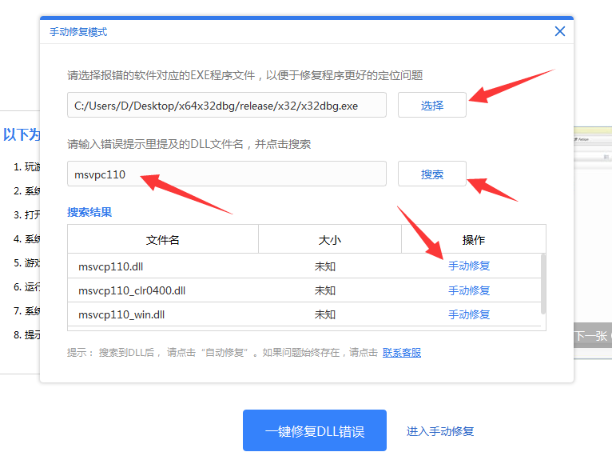
Task: Open the 联系客服 link
Action: [x=401, y=352]
